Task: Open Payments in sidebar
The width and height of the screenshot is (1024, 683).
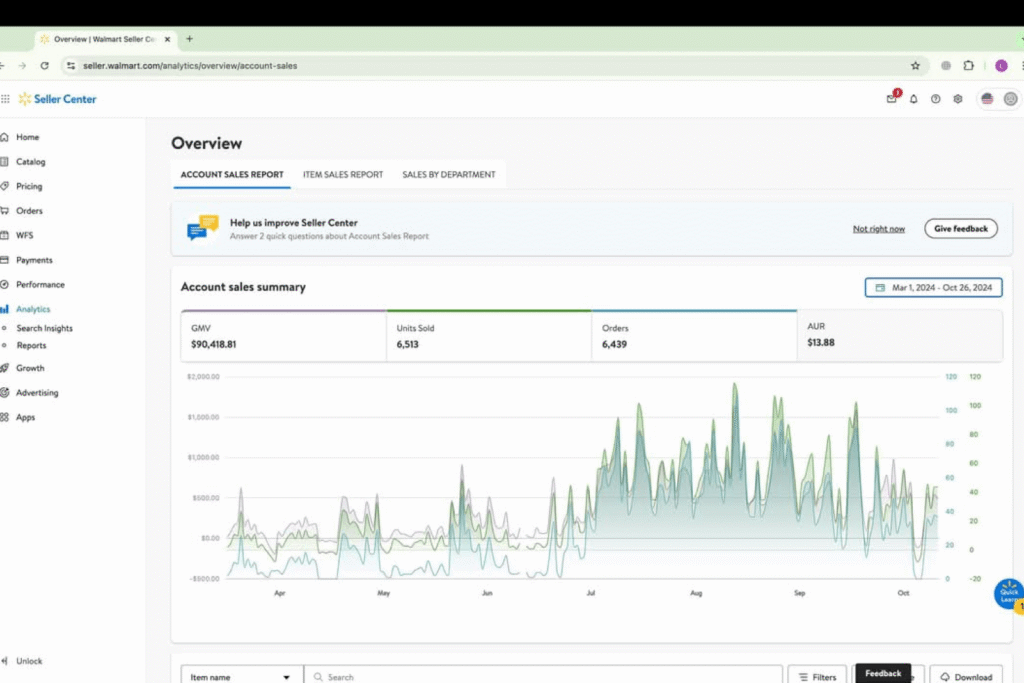Action: (34, 260)
